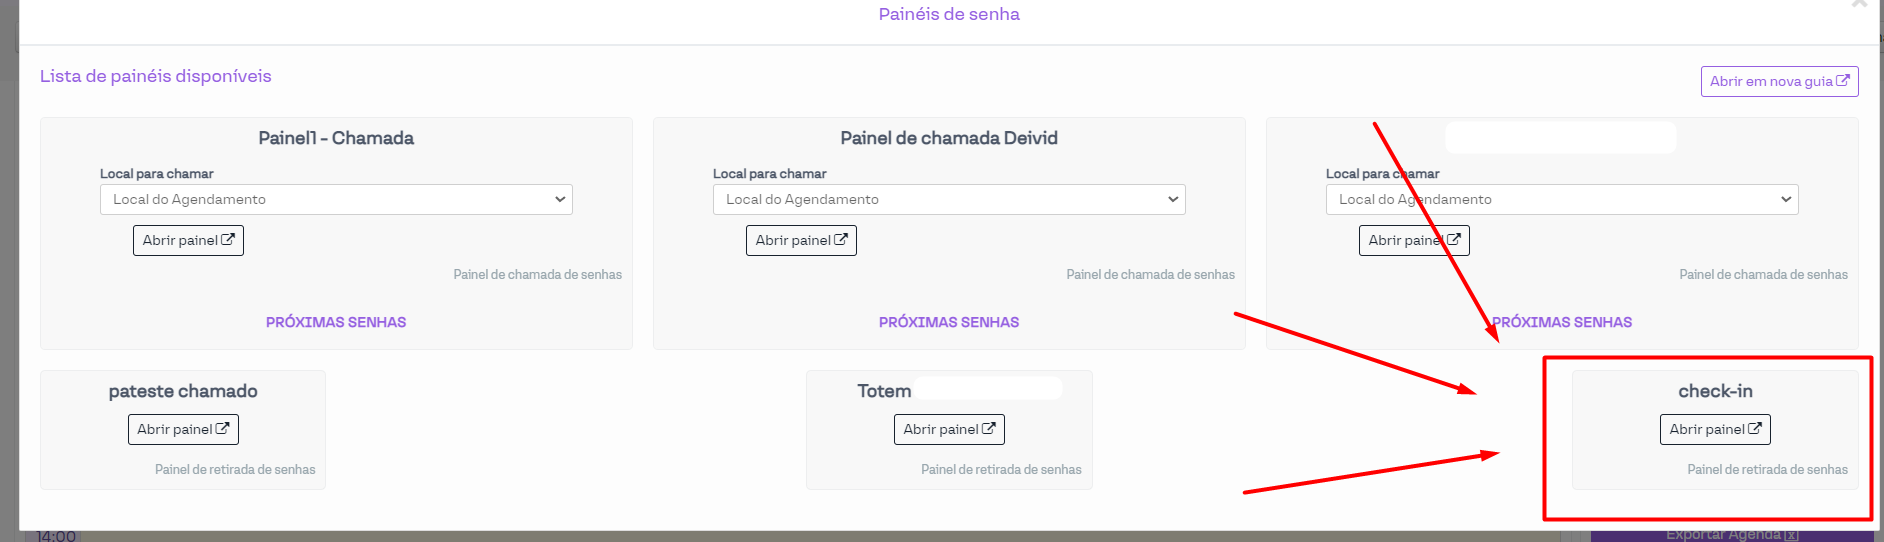Click Abrir painel icon under Painel1 - Chamada
Viewport: 1884px width, 542px height.
[x=228, y=240]
